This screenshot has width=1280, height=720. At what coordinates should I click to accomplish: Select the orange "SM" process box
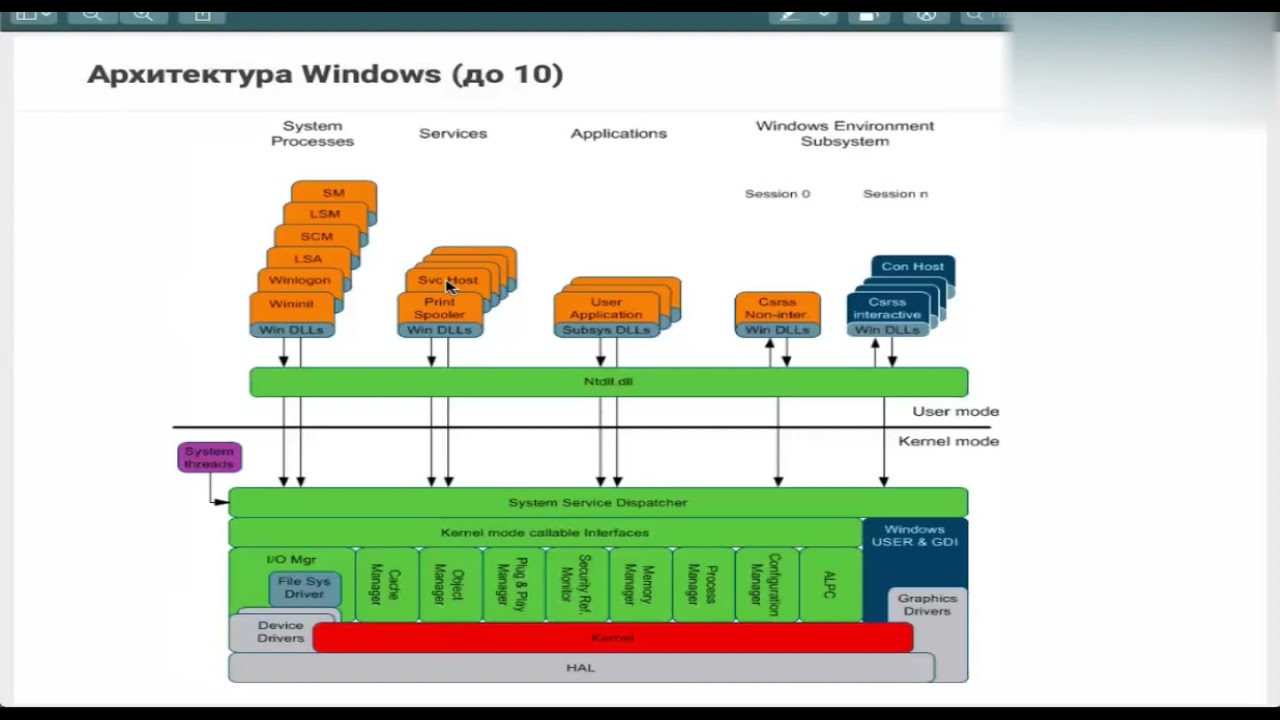tap(334, 192)
